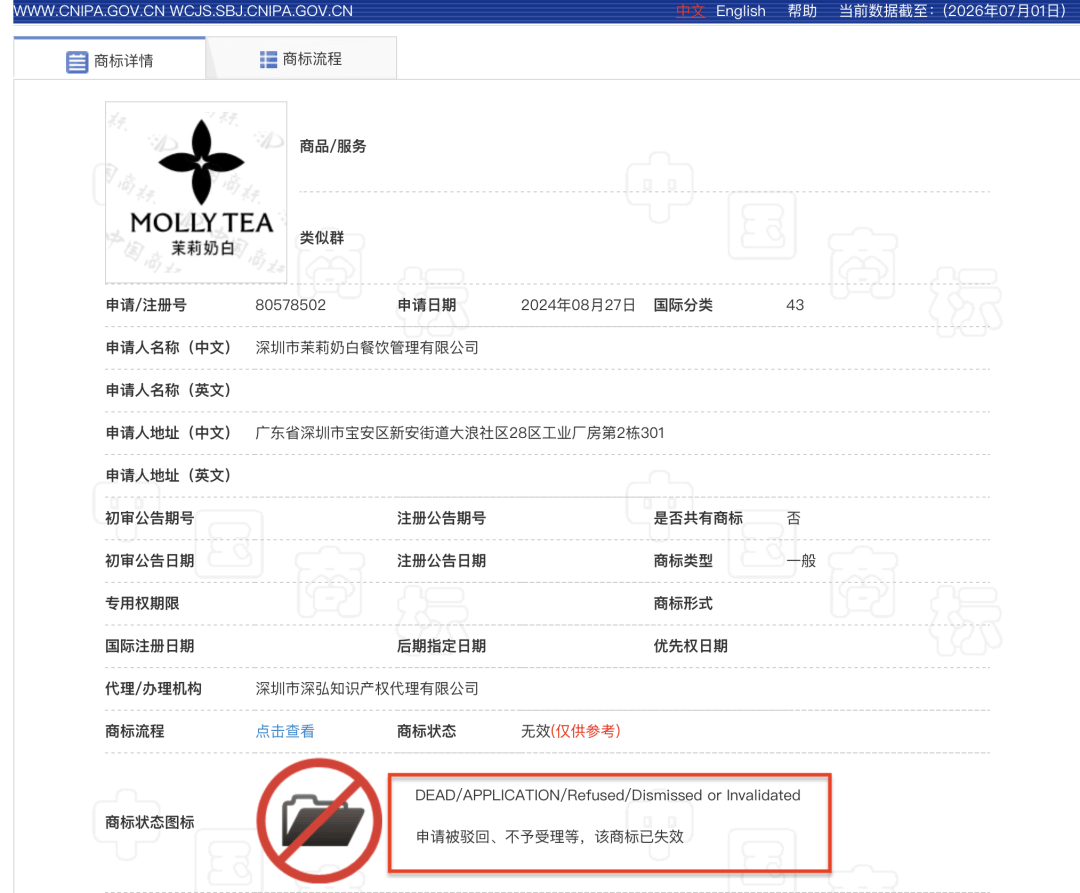This screenshot has width=1080, height=893.
Task: Click the 申请人名称（中文） label
Action: click(x=168, y=348)
